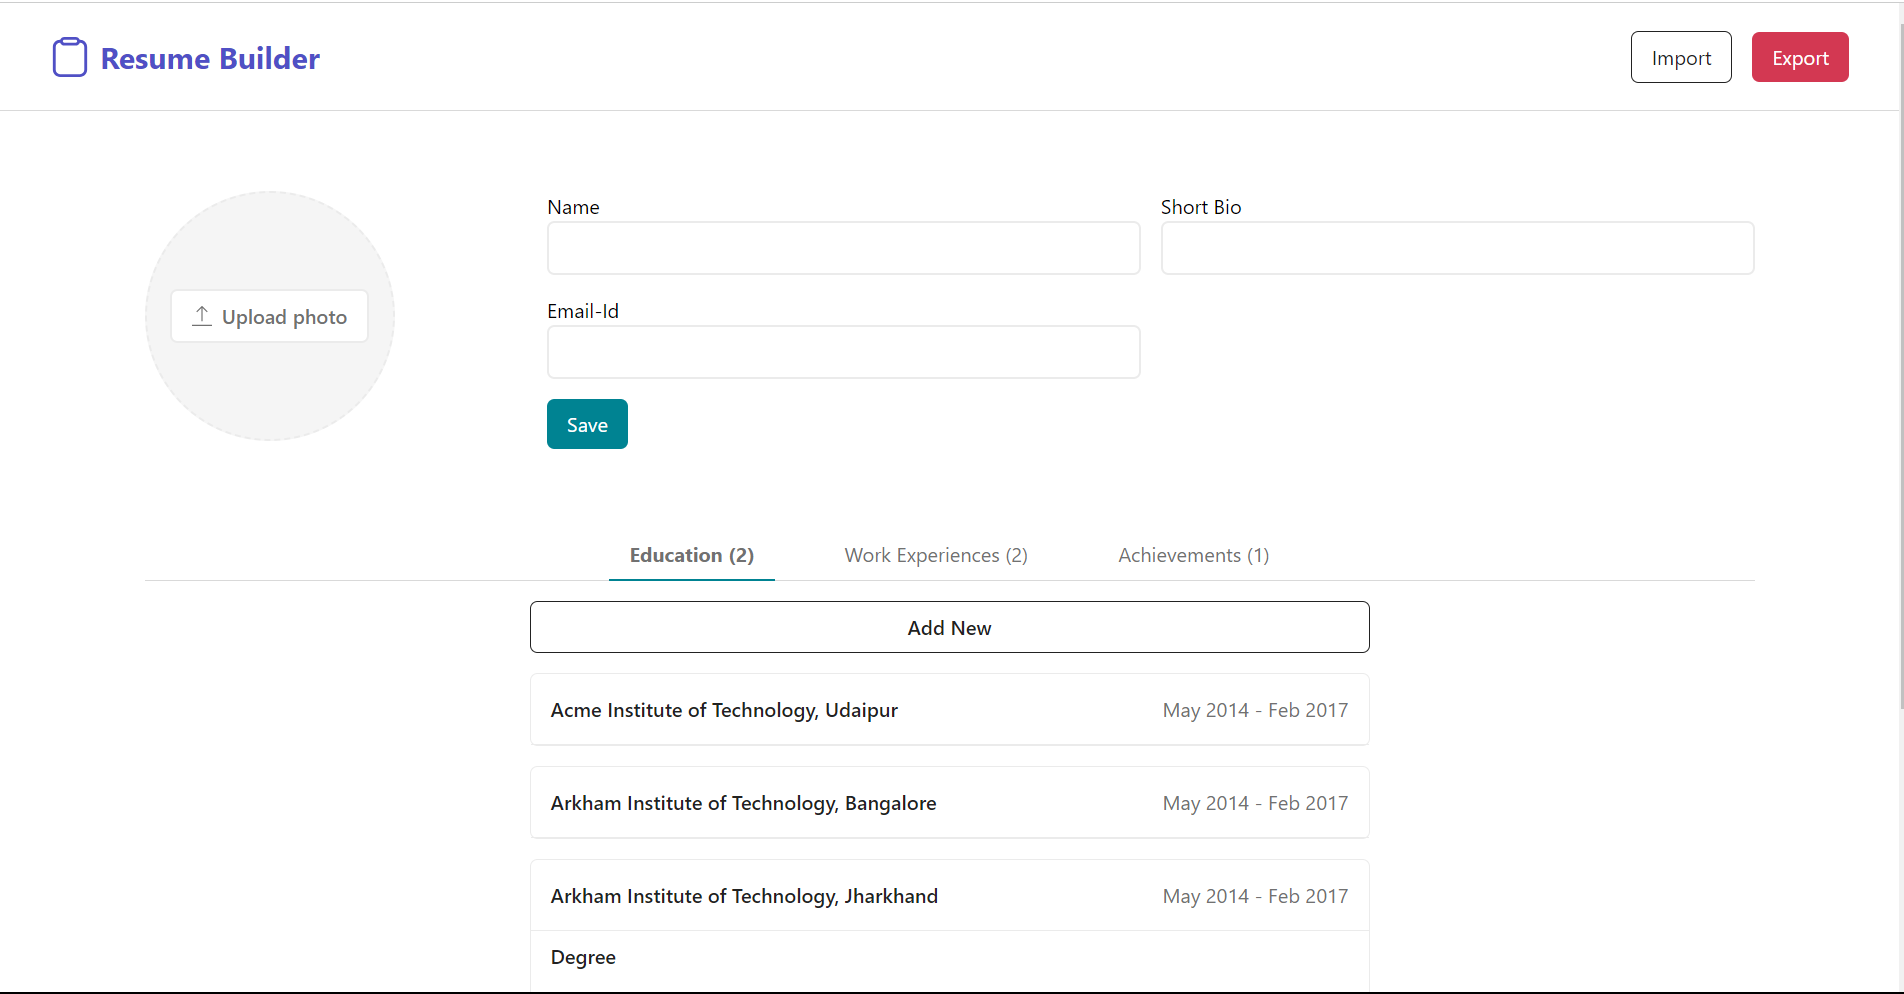Click the Resume Builder clipboard logo icon
The height and width of the screenshot is (994, 1904).
(x=70, y=57)
